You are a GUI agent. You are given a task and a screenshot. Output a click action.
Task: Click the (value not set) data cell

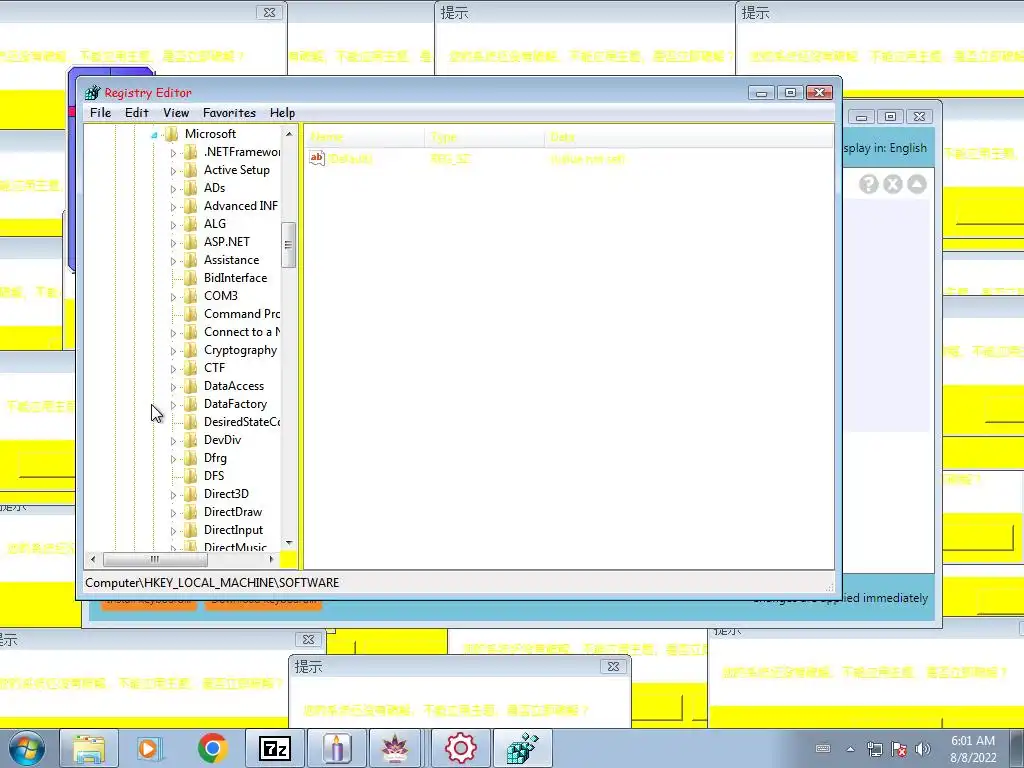[588, 159]
